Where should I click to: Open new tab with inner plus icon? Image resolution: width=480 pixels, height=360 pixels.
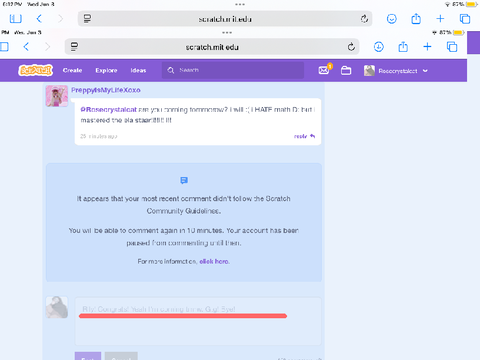tap(427, 47)
